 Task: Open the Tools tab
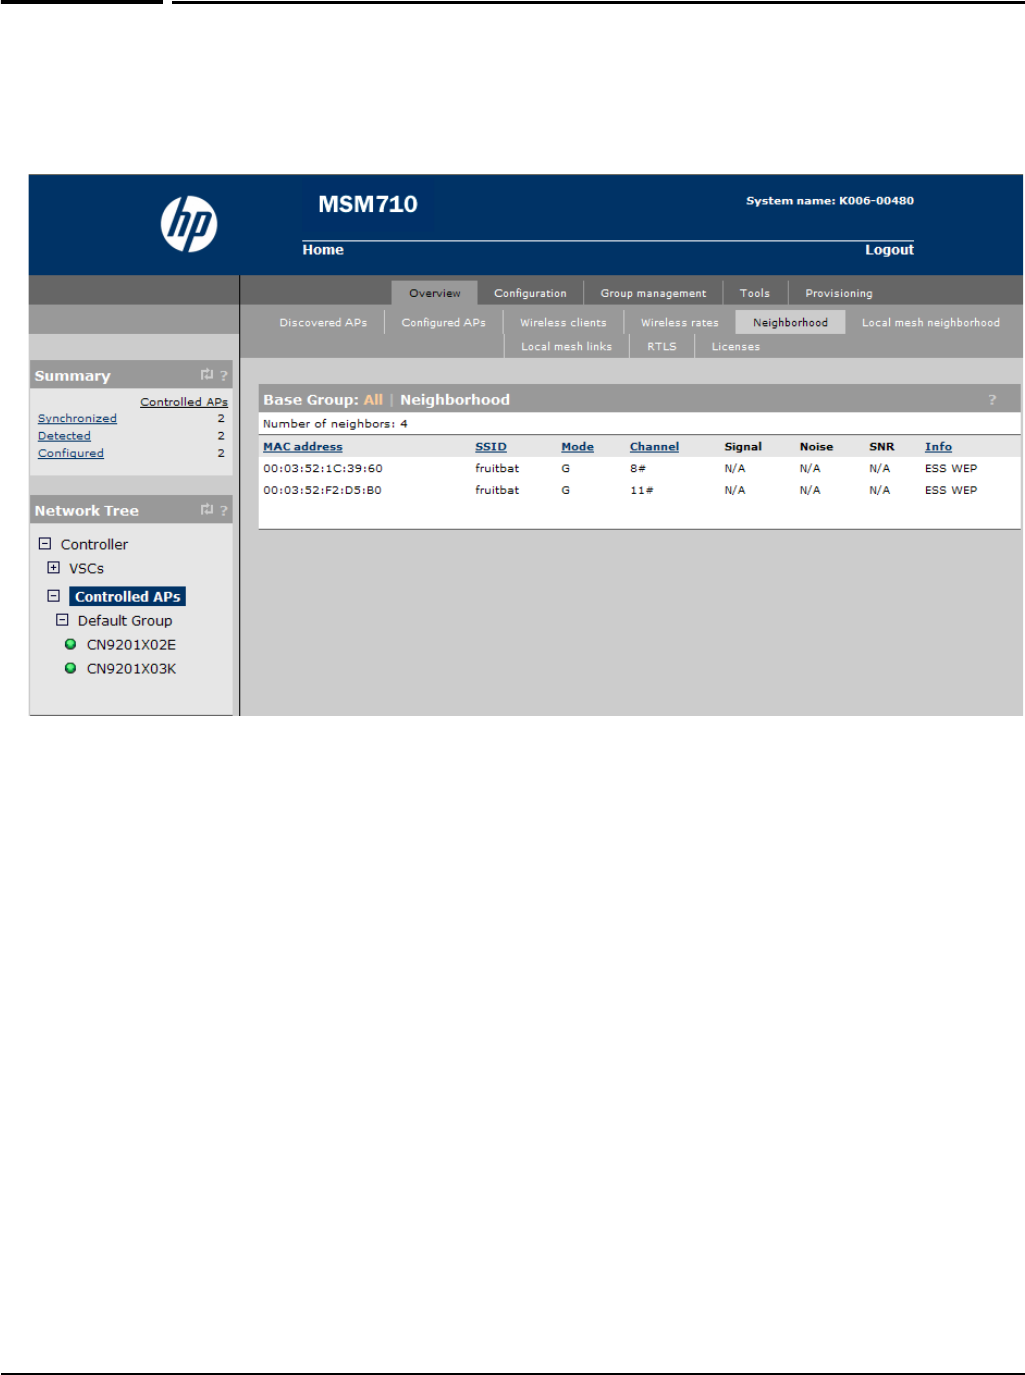pyautogui.click(x=755, y=293)
